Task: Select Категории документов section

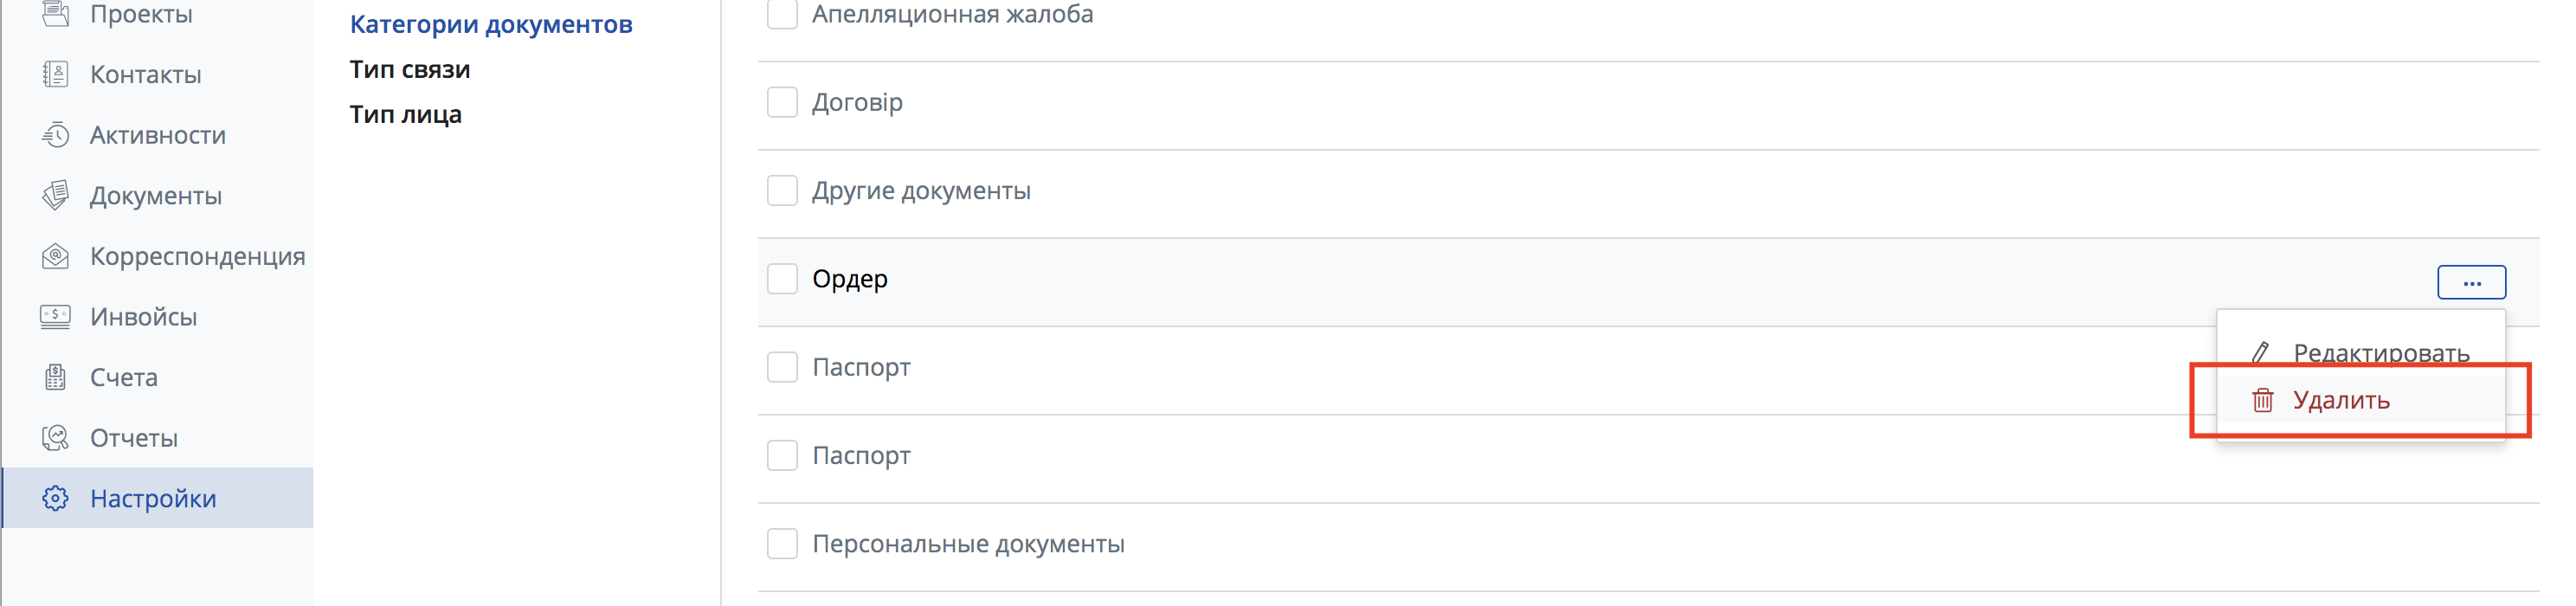Action: pyautogui.click(x=491, y=24)
